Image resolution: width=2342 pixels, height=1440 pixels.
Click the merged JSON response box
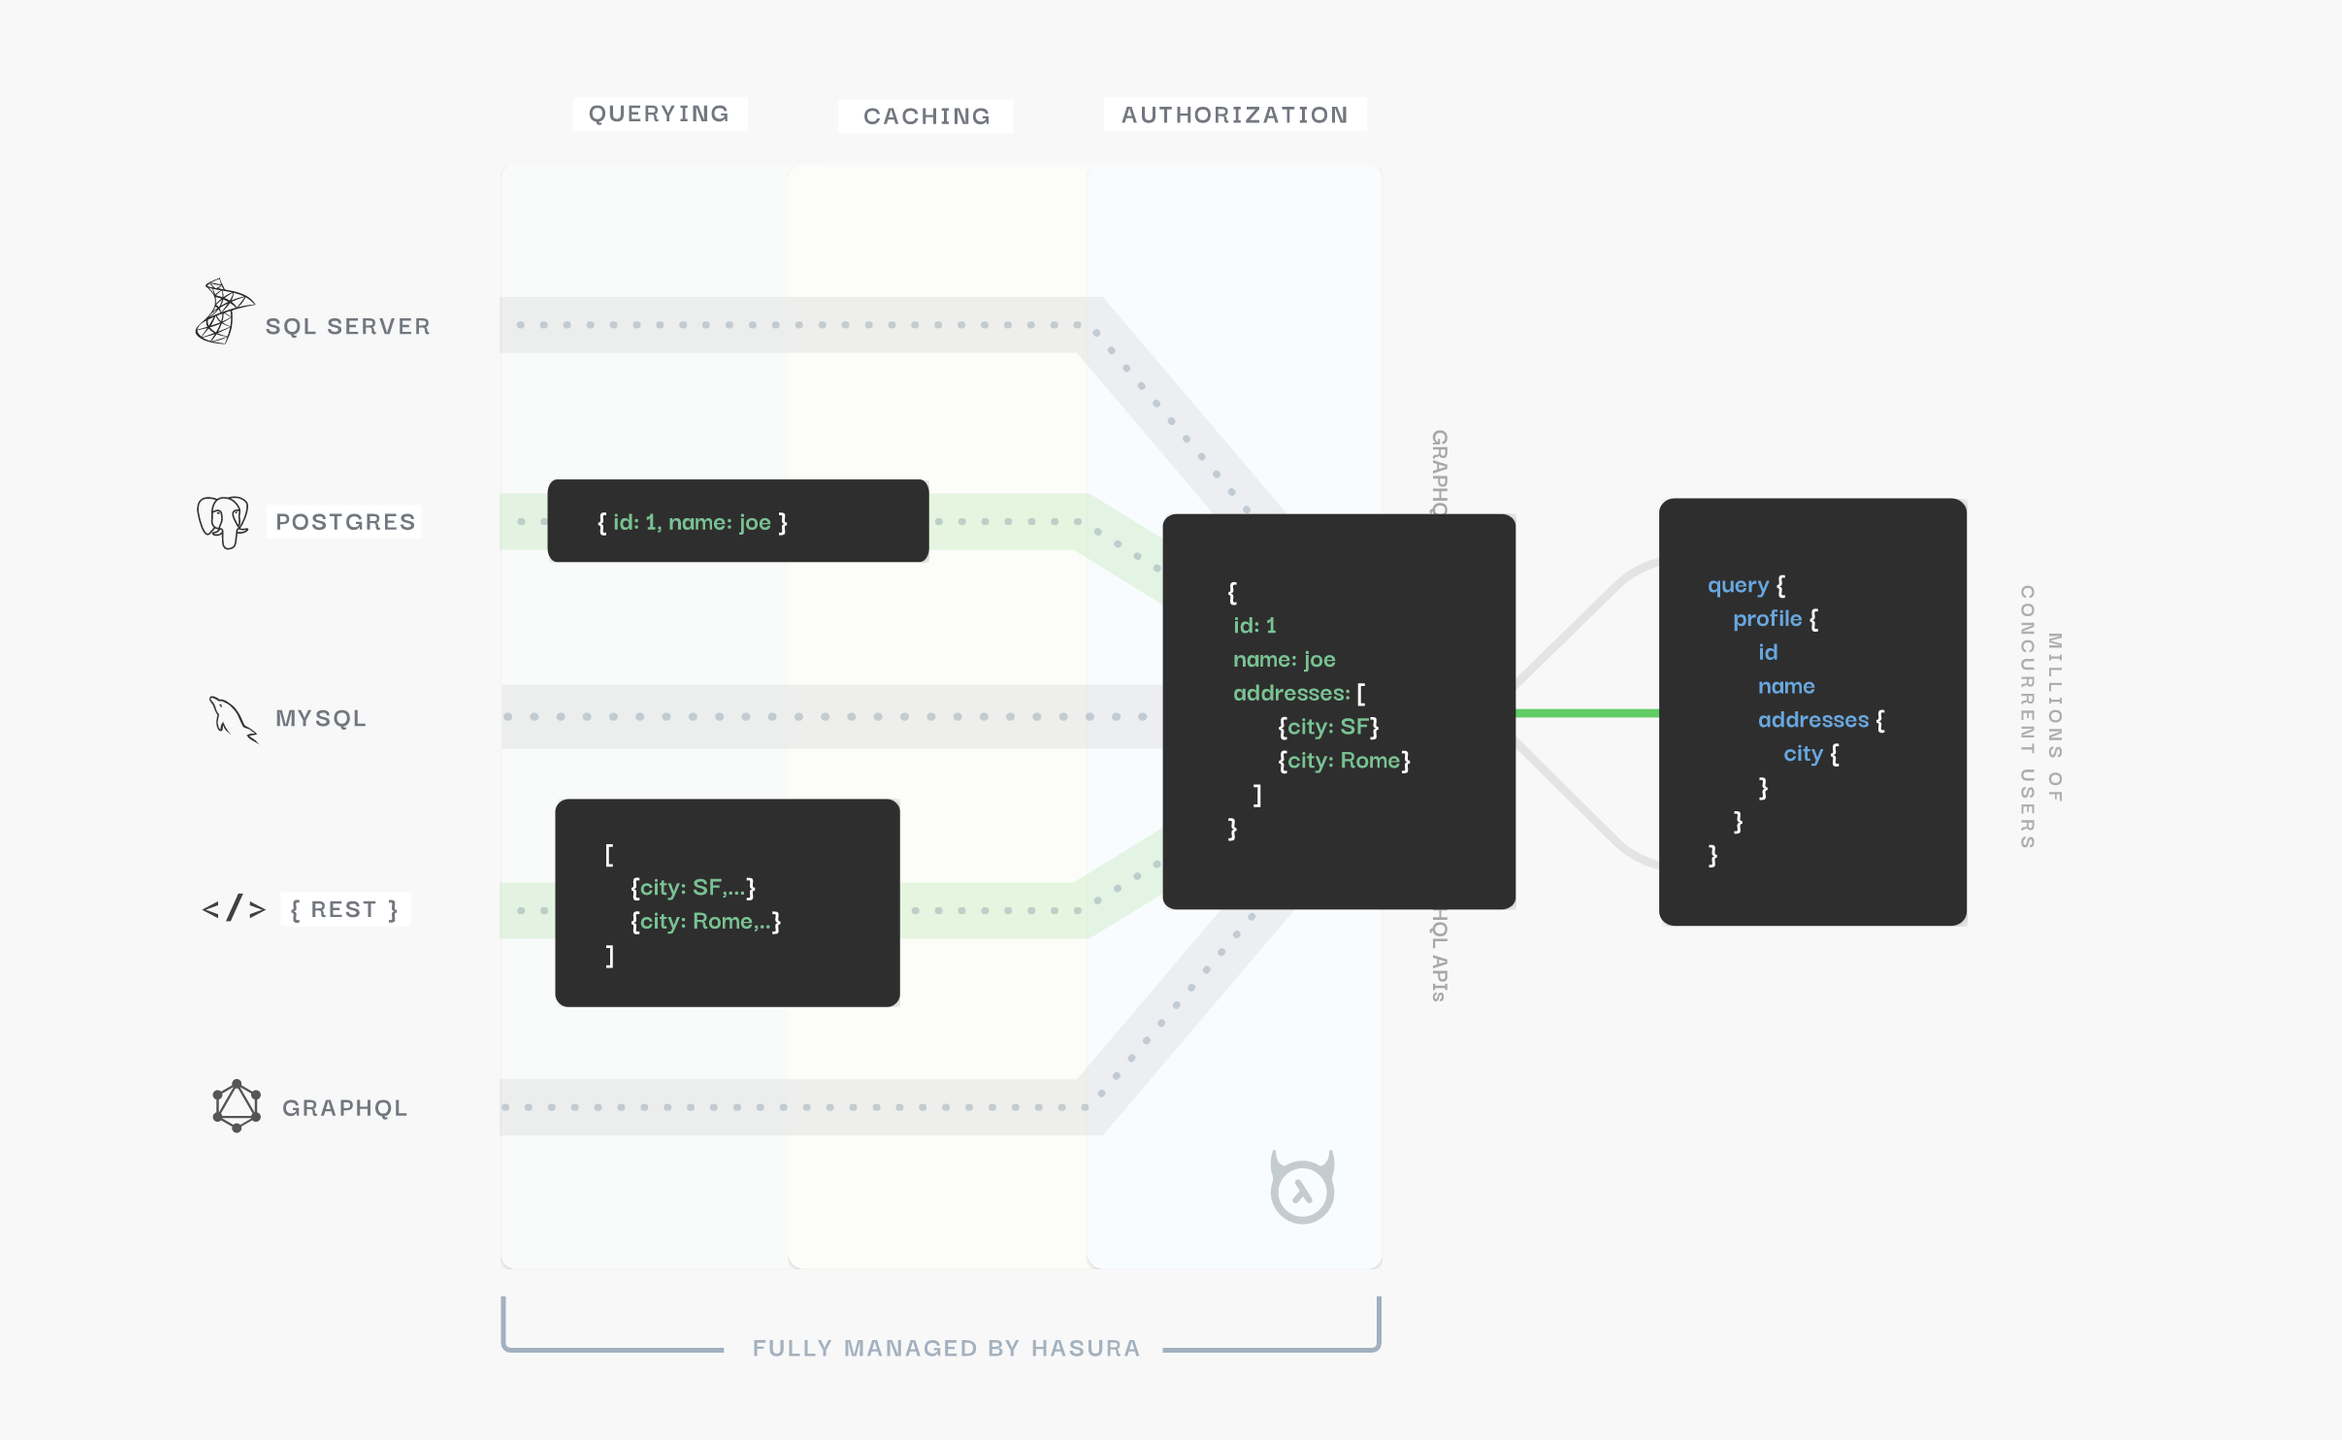click(x=1338, y=711)
